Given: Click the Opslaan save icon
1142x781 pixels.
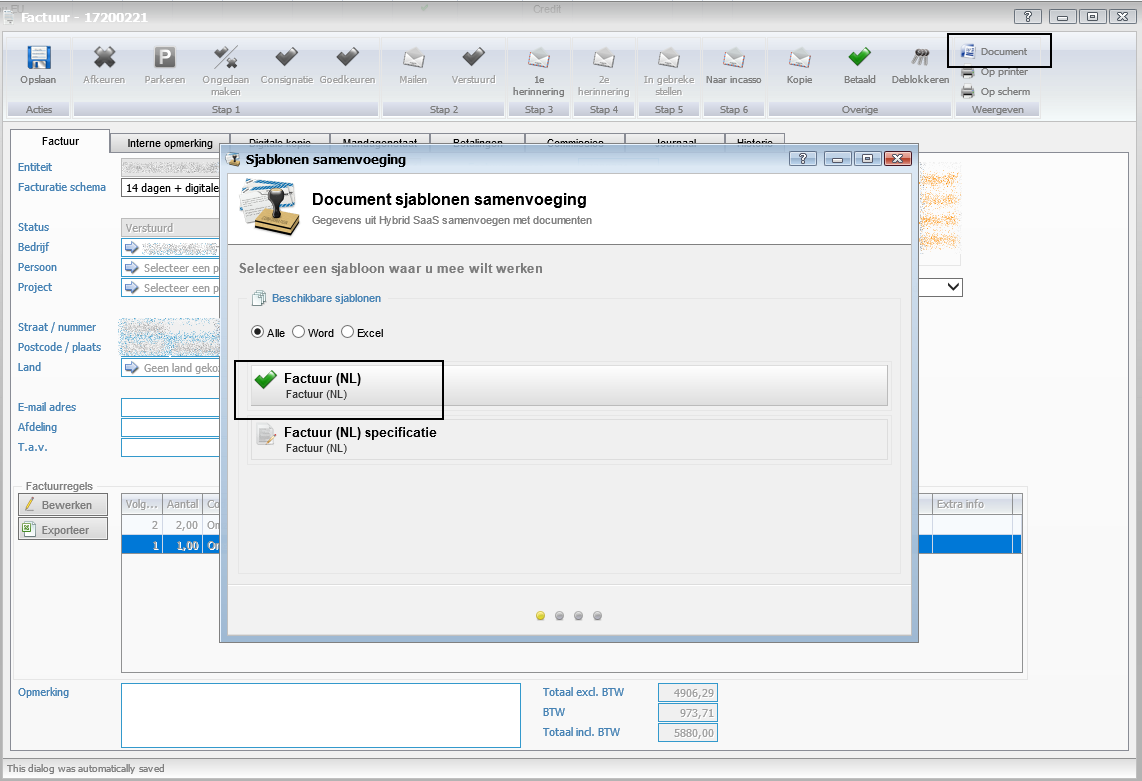Looking at the screenshot, I should (x=38, y=59).
